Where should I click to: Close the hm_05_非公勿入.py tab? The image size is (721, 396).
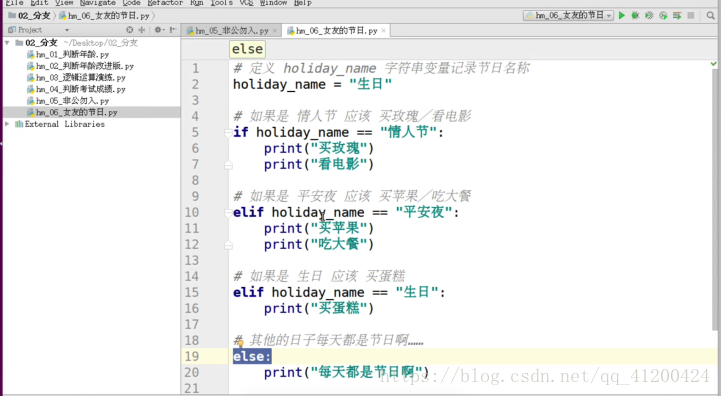tap(275, 31)
